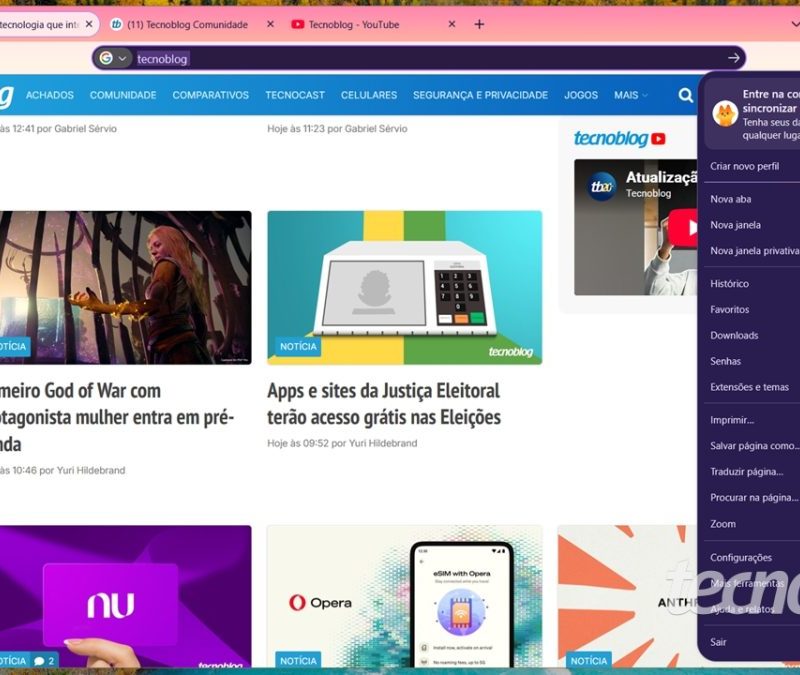This screenshot has height=675, width=800.
Task: Click Hoje às 11:23 por Gabriel Sérvio
Action: (x=337, y=129)
